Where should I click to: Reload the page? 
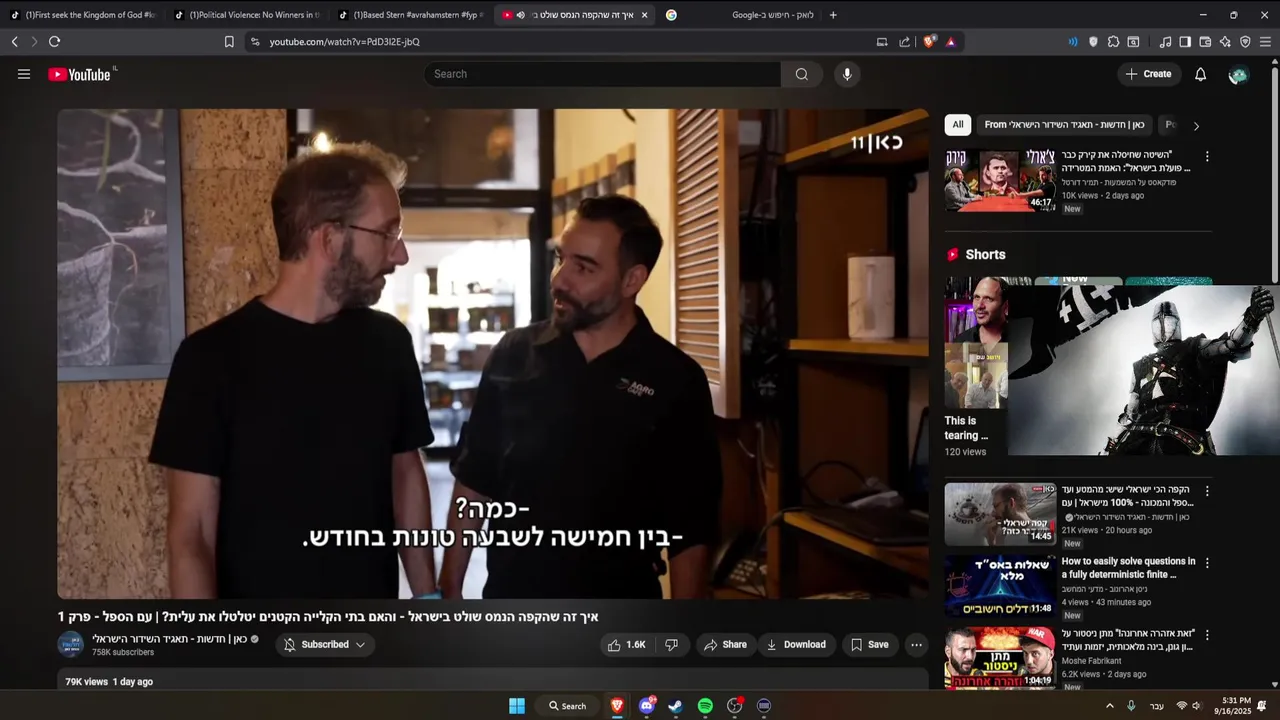(x=54, y=42)
